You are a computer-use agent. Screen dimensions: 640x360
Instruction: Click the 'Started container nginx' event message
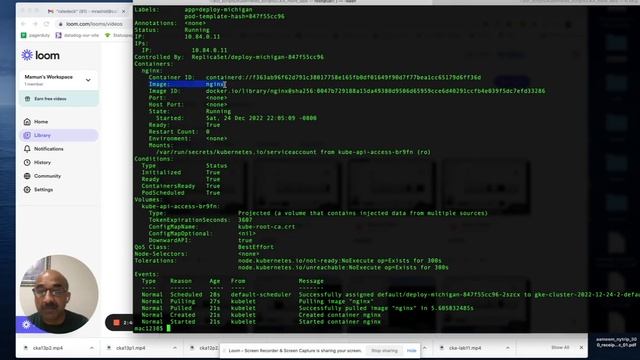340,322
